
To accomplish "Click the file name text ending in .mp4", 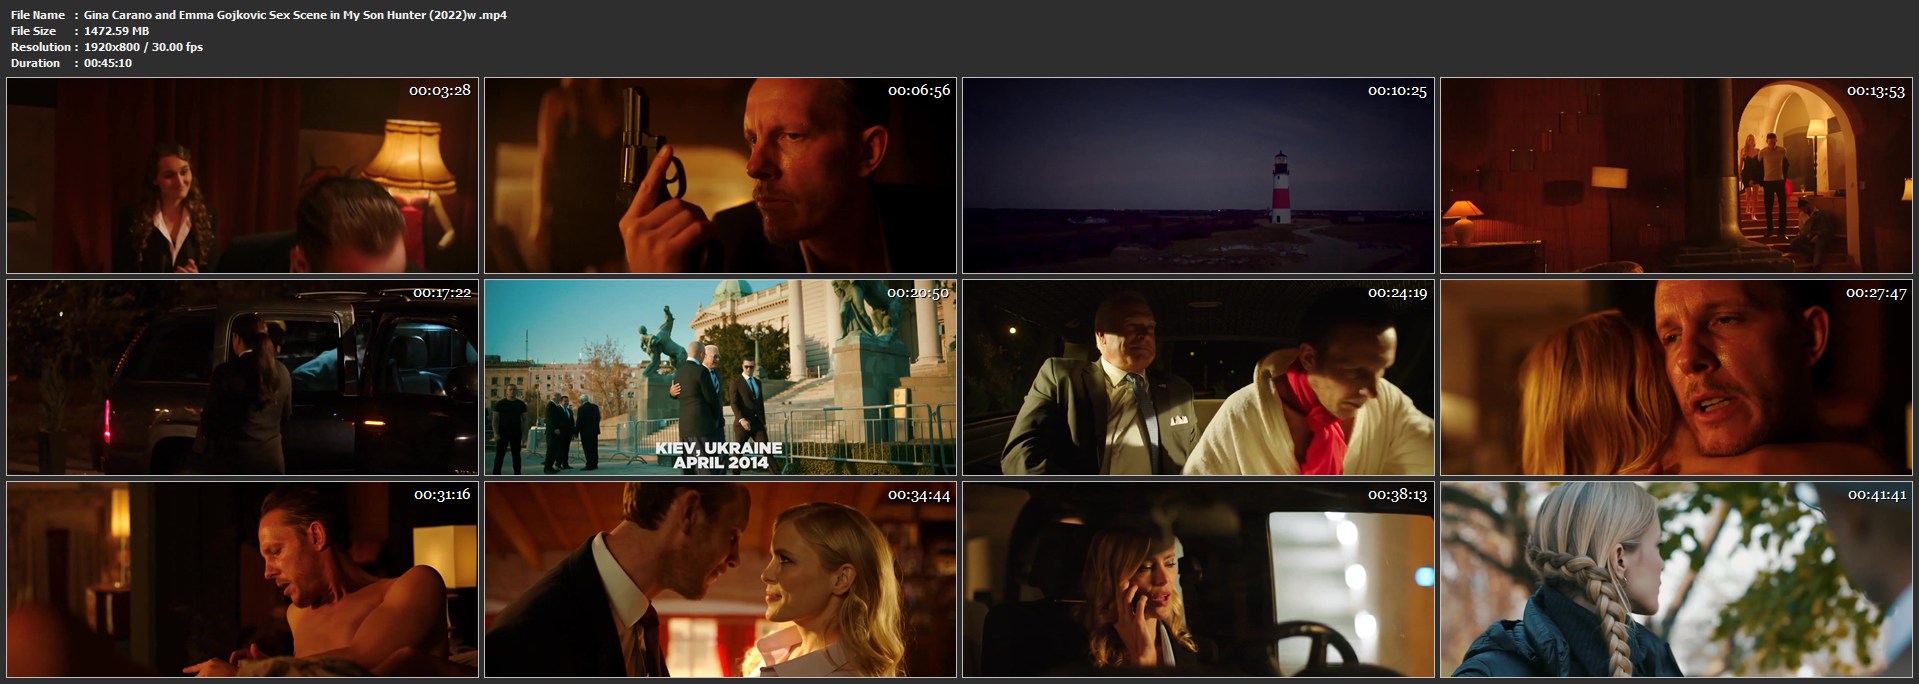I will tap(296, 15).
